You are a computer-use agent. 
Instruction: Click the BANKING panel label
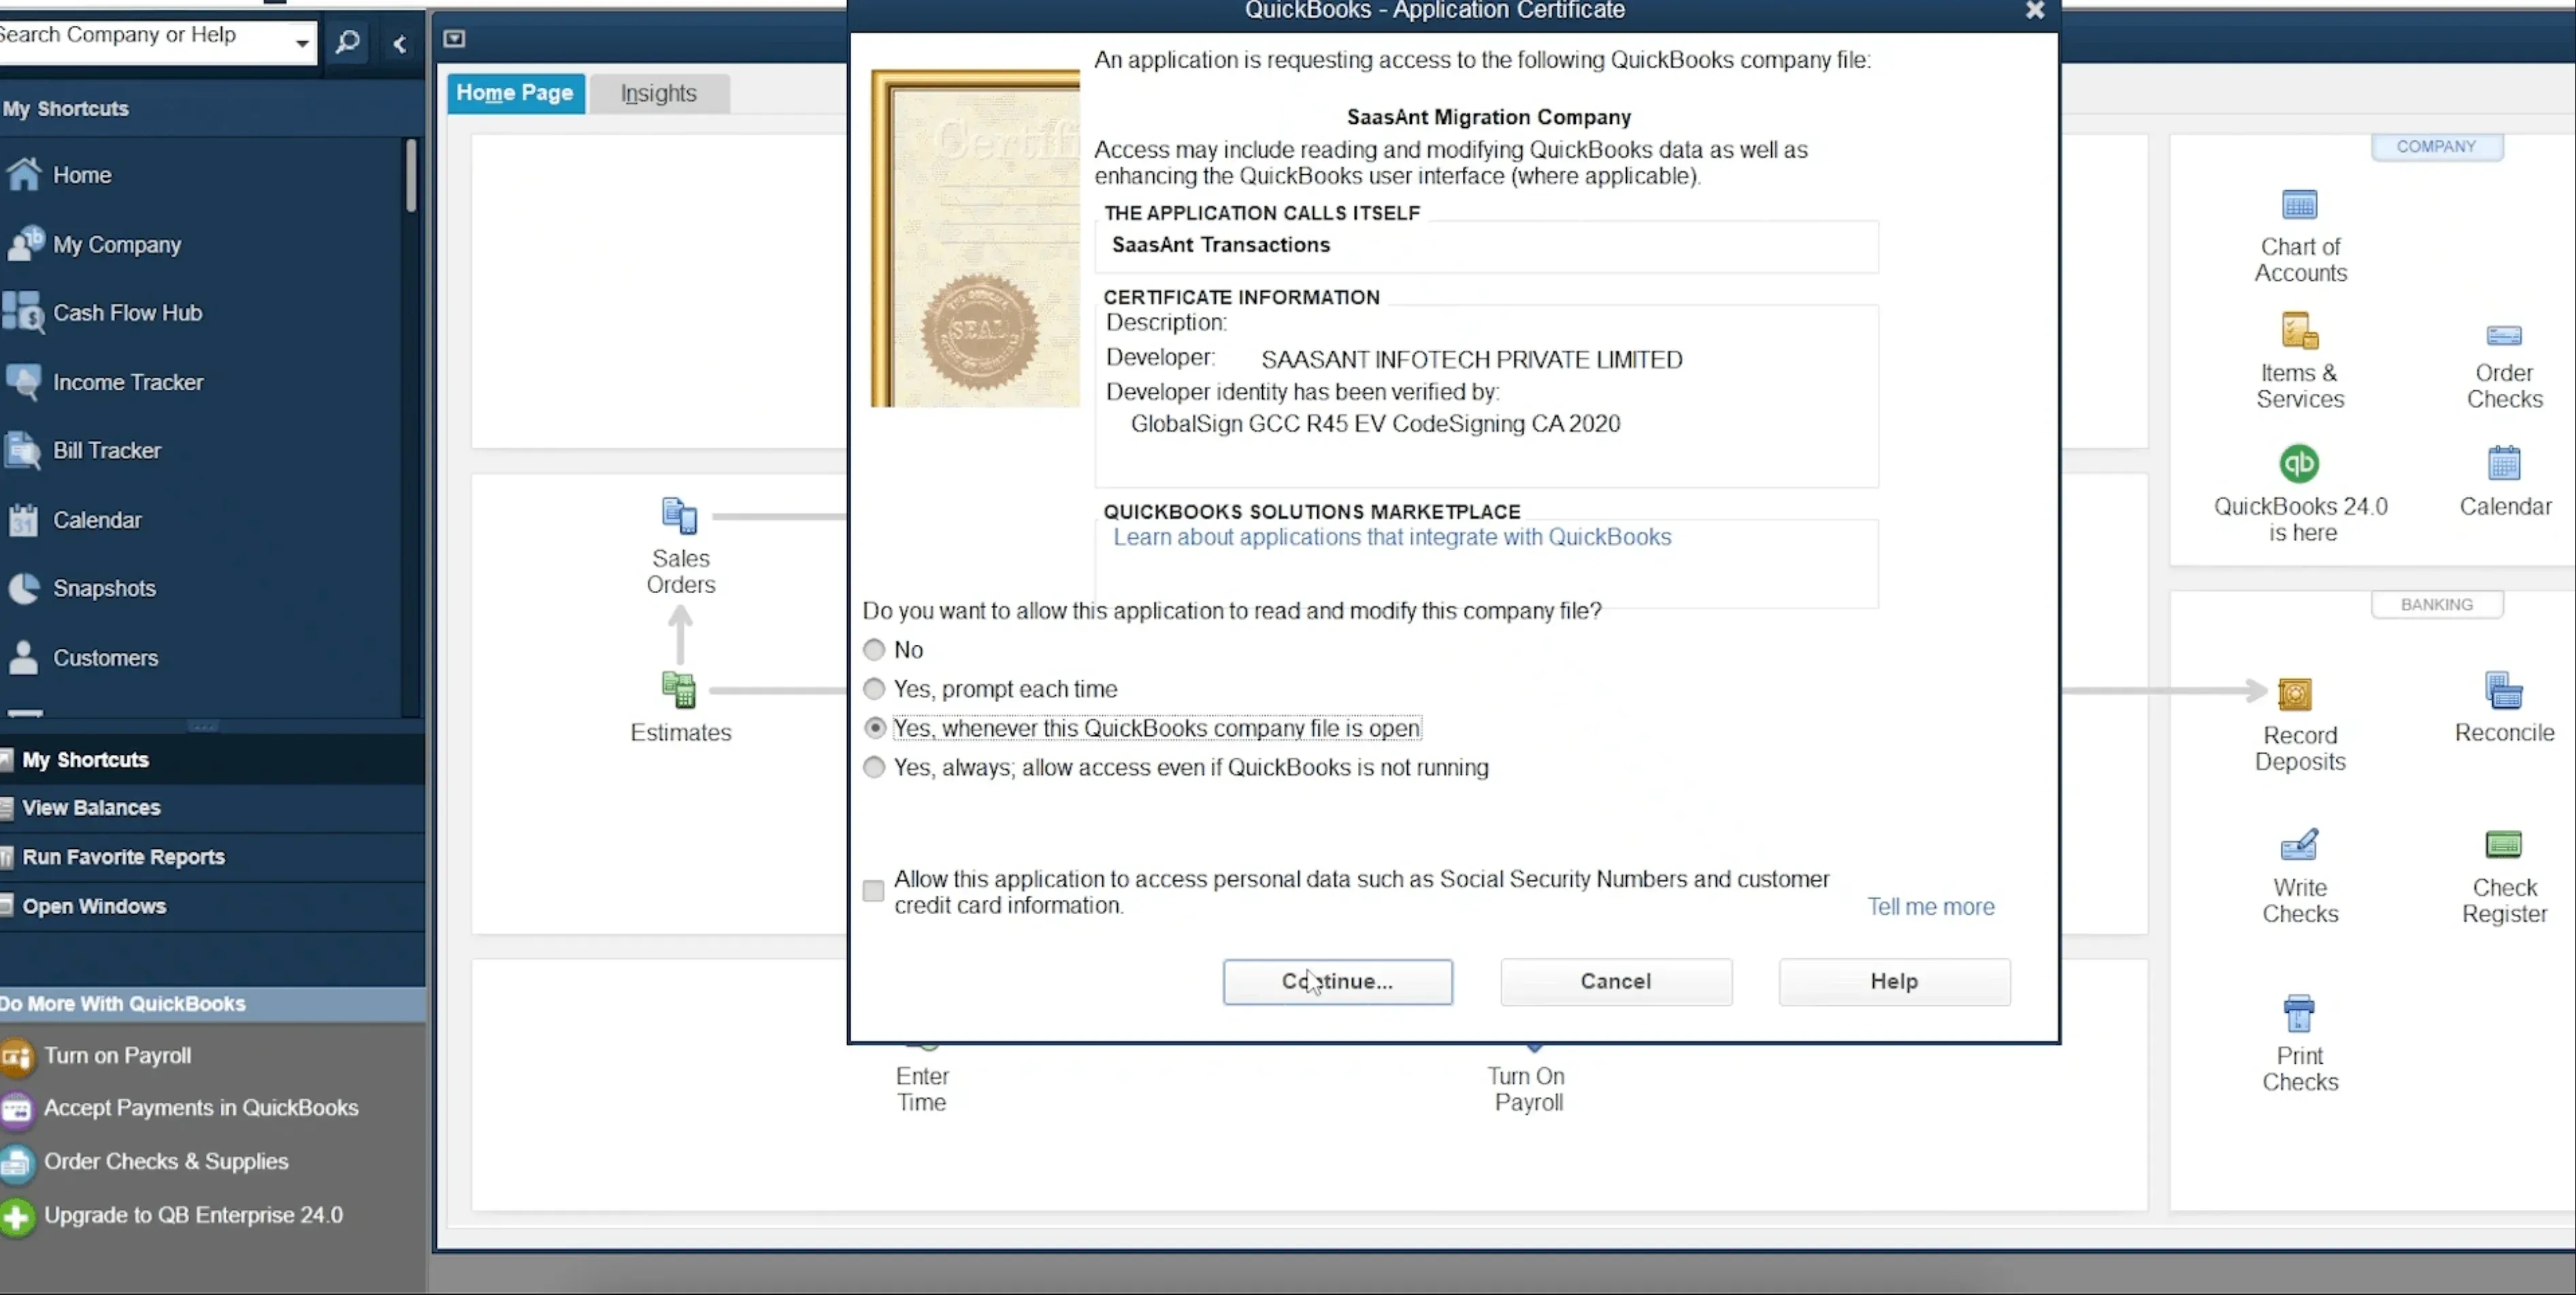(2436, 605)
